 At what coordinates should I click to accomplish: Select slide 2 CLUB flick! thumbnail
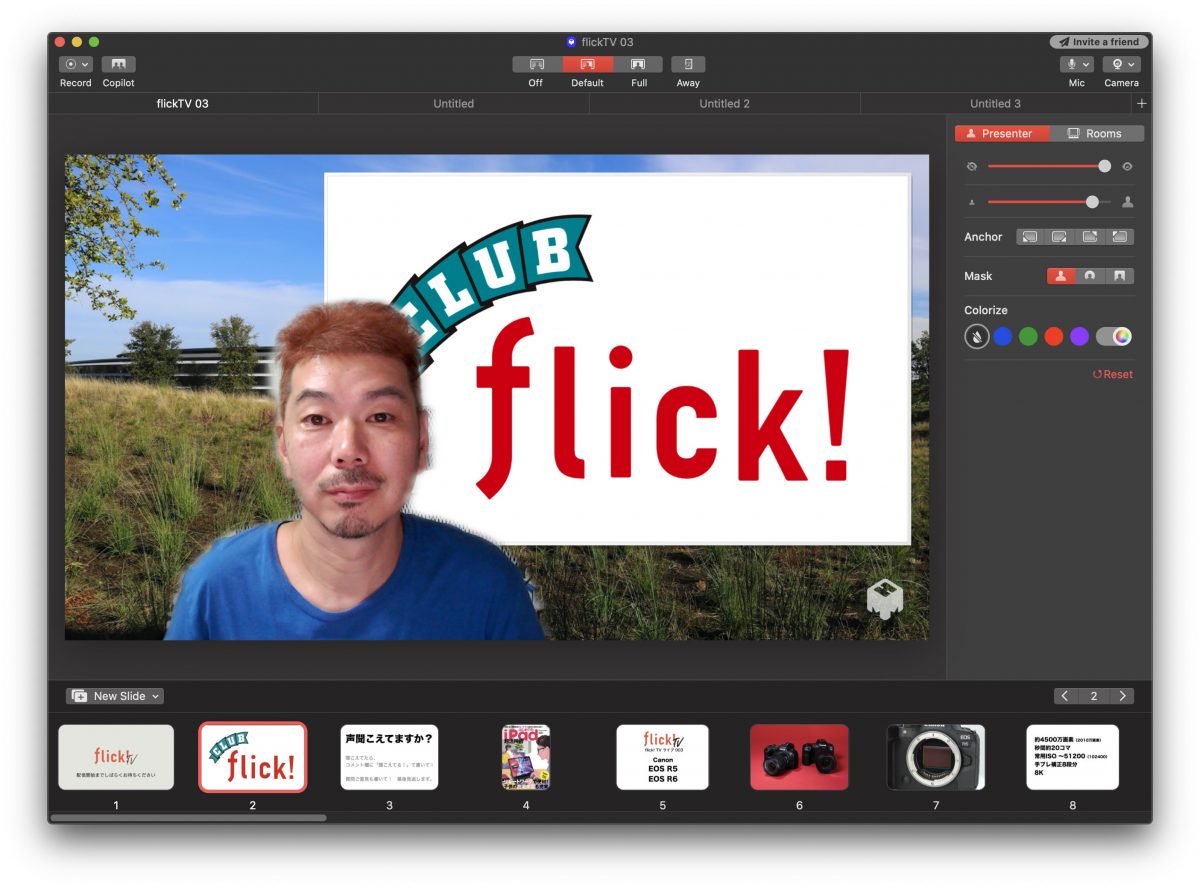coord(253,757)
